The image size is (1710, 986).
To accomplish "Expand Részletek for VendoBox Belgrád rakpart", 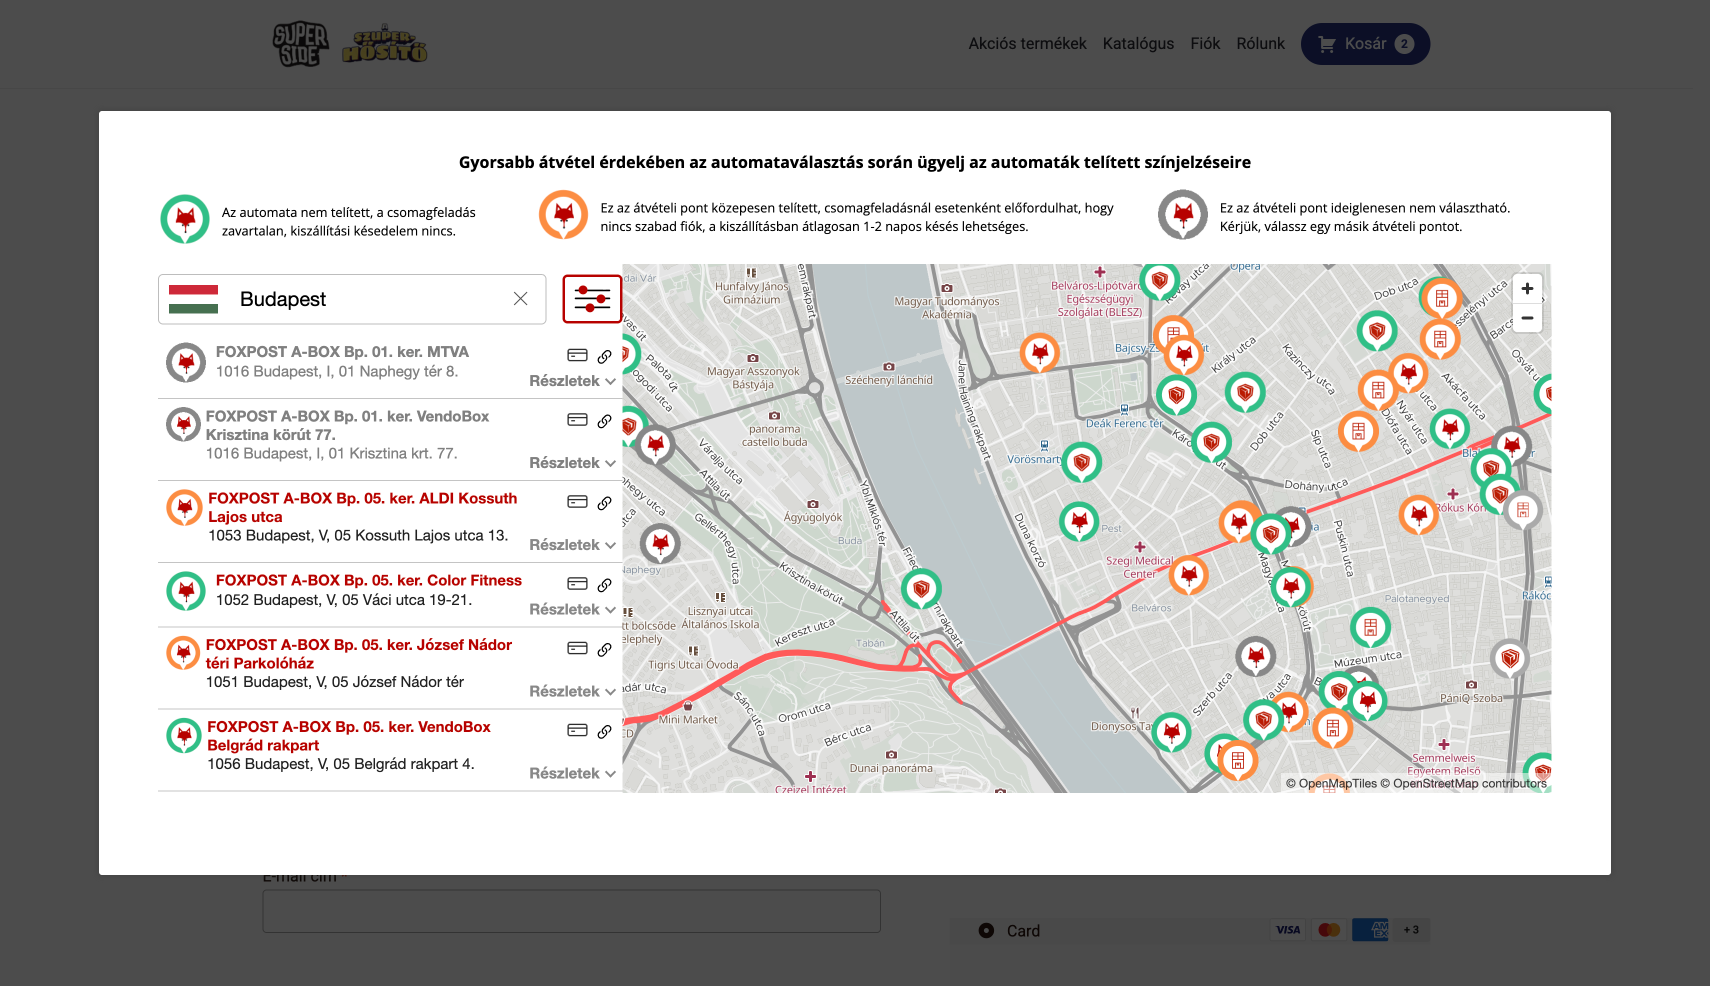I will (x=572, y=773).
